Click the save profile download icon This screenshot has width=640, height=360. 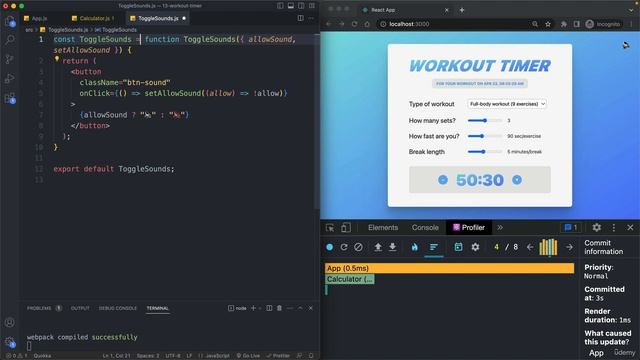(x=392, y=247)
